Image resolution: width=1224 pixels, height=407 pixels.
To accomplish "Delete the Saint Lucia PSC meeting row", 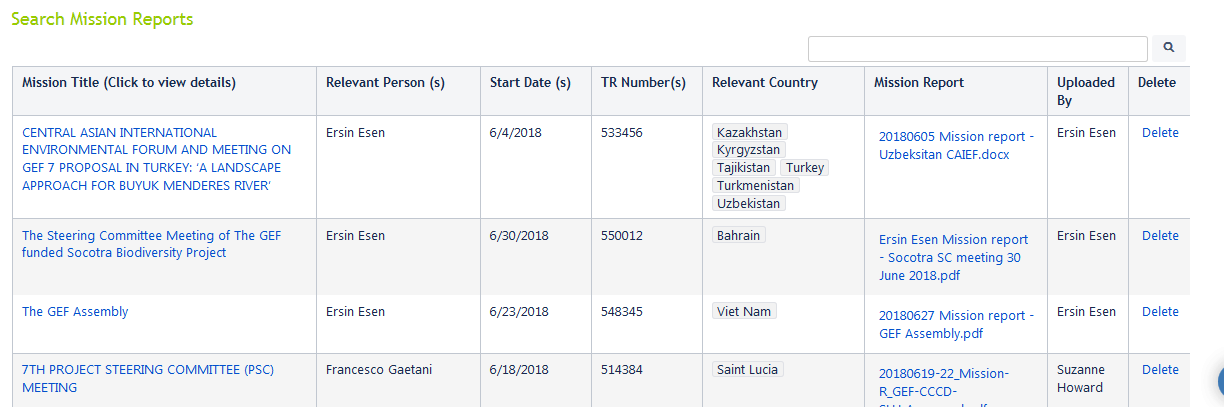I will 1160,369.
